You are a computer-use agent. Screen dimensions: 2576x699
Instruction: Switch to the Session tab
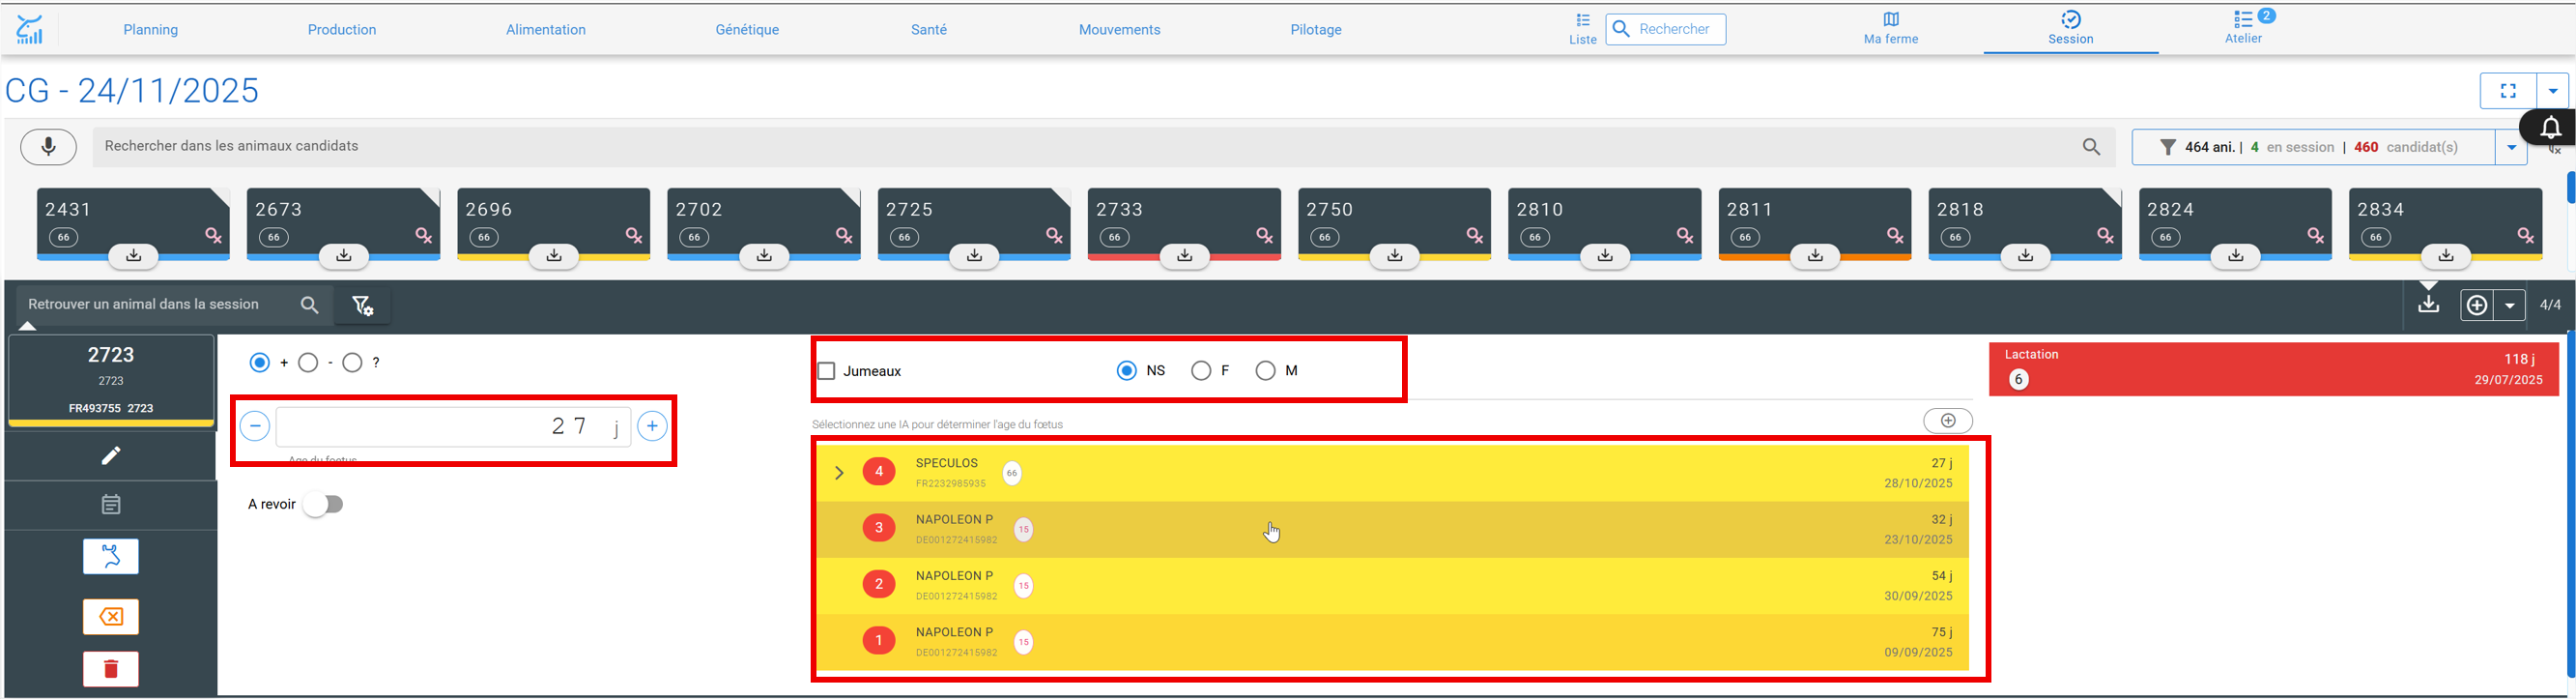click(2071, 29)
